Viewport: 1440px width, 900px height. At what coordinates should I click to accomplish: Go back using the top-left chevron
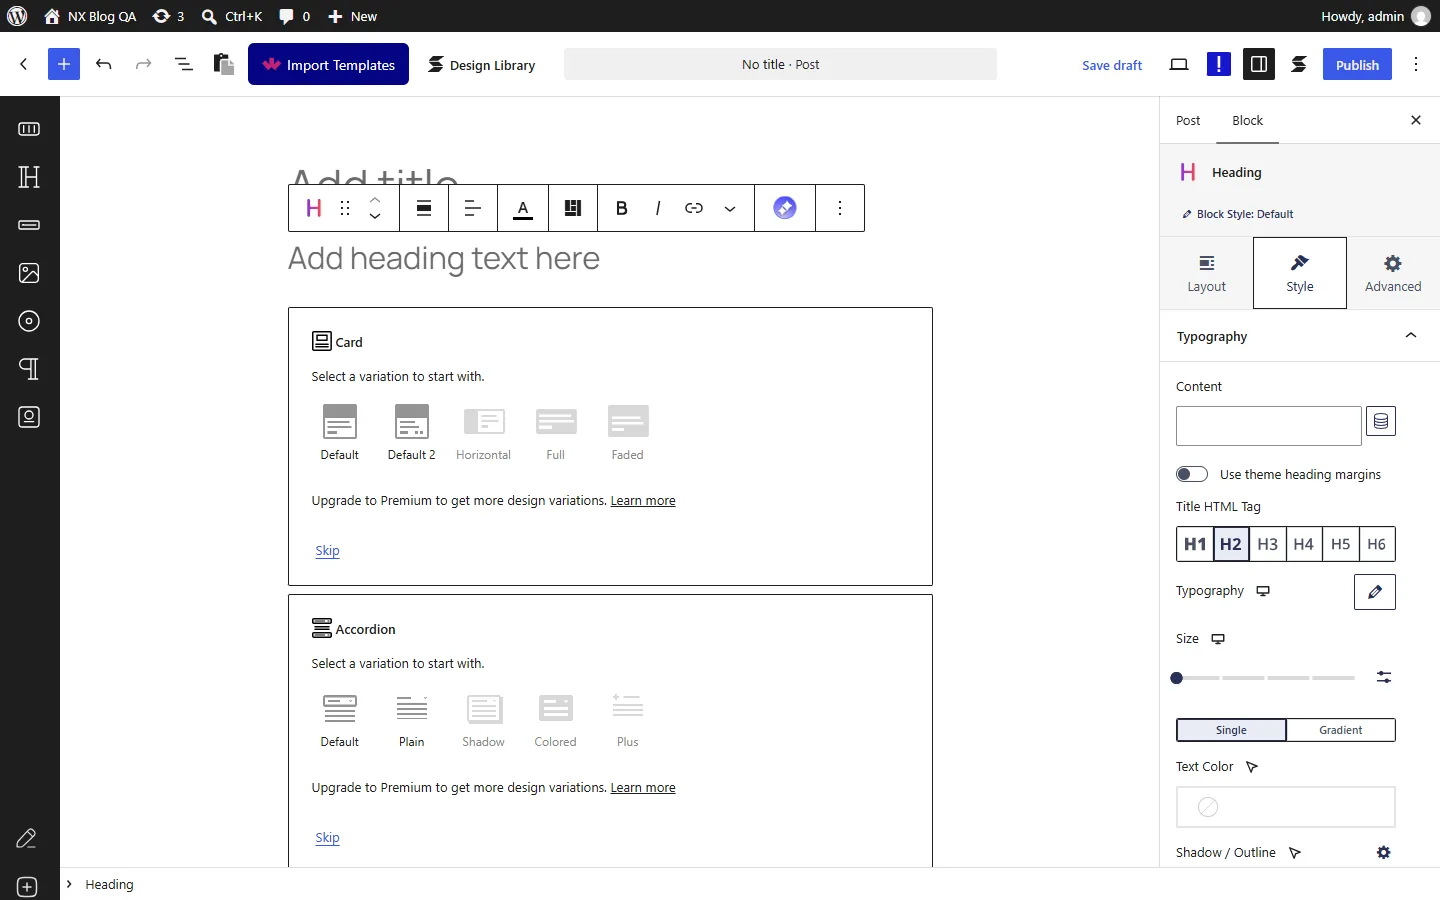click(x=24, y=64)
